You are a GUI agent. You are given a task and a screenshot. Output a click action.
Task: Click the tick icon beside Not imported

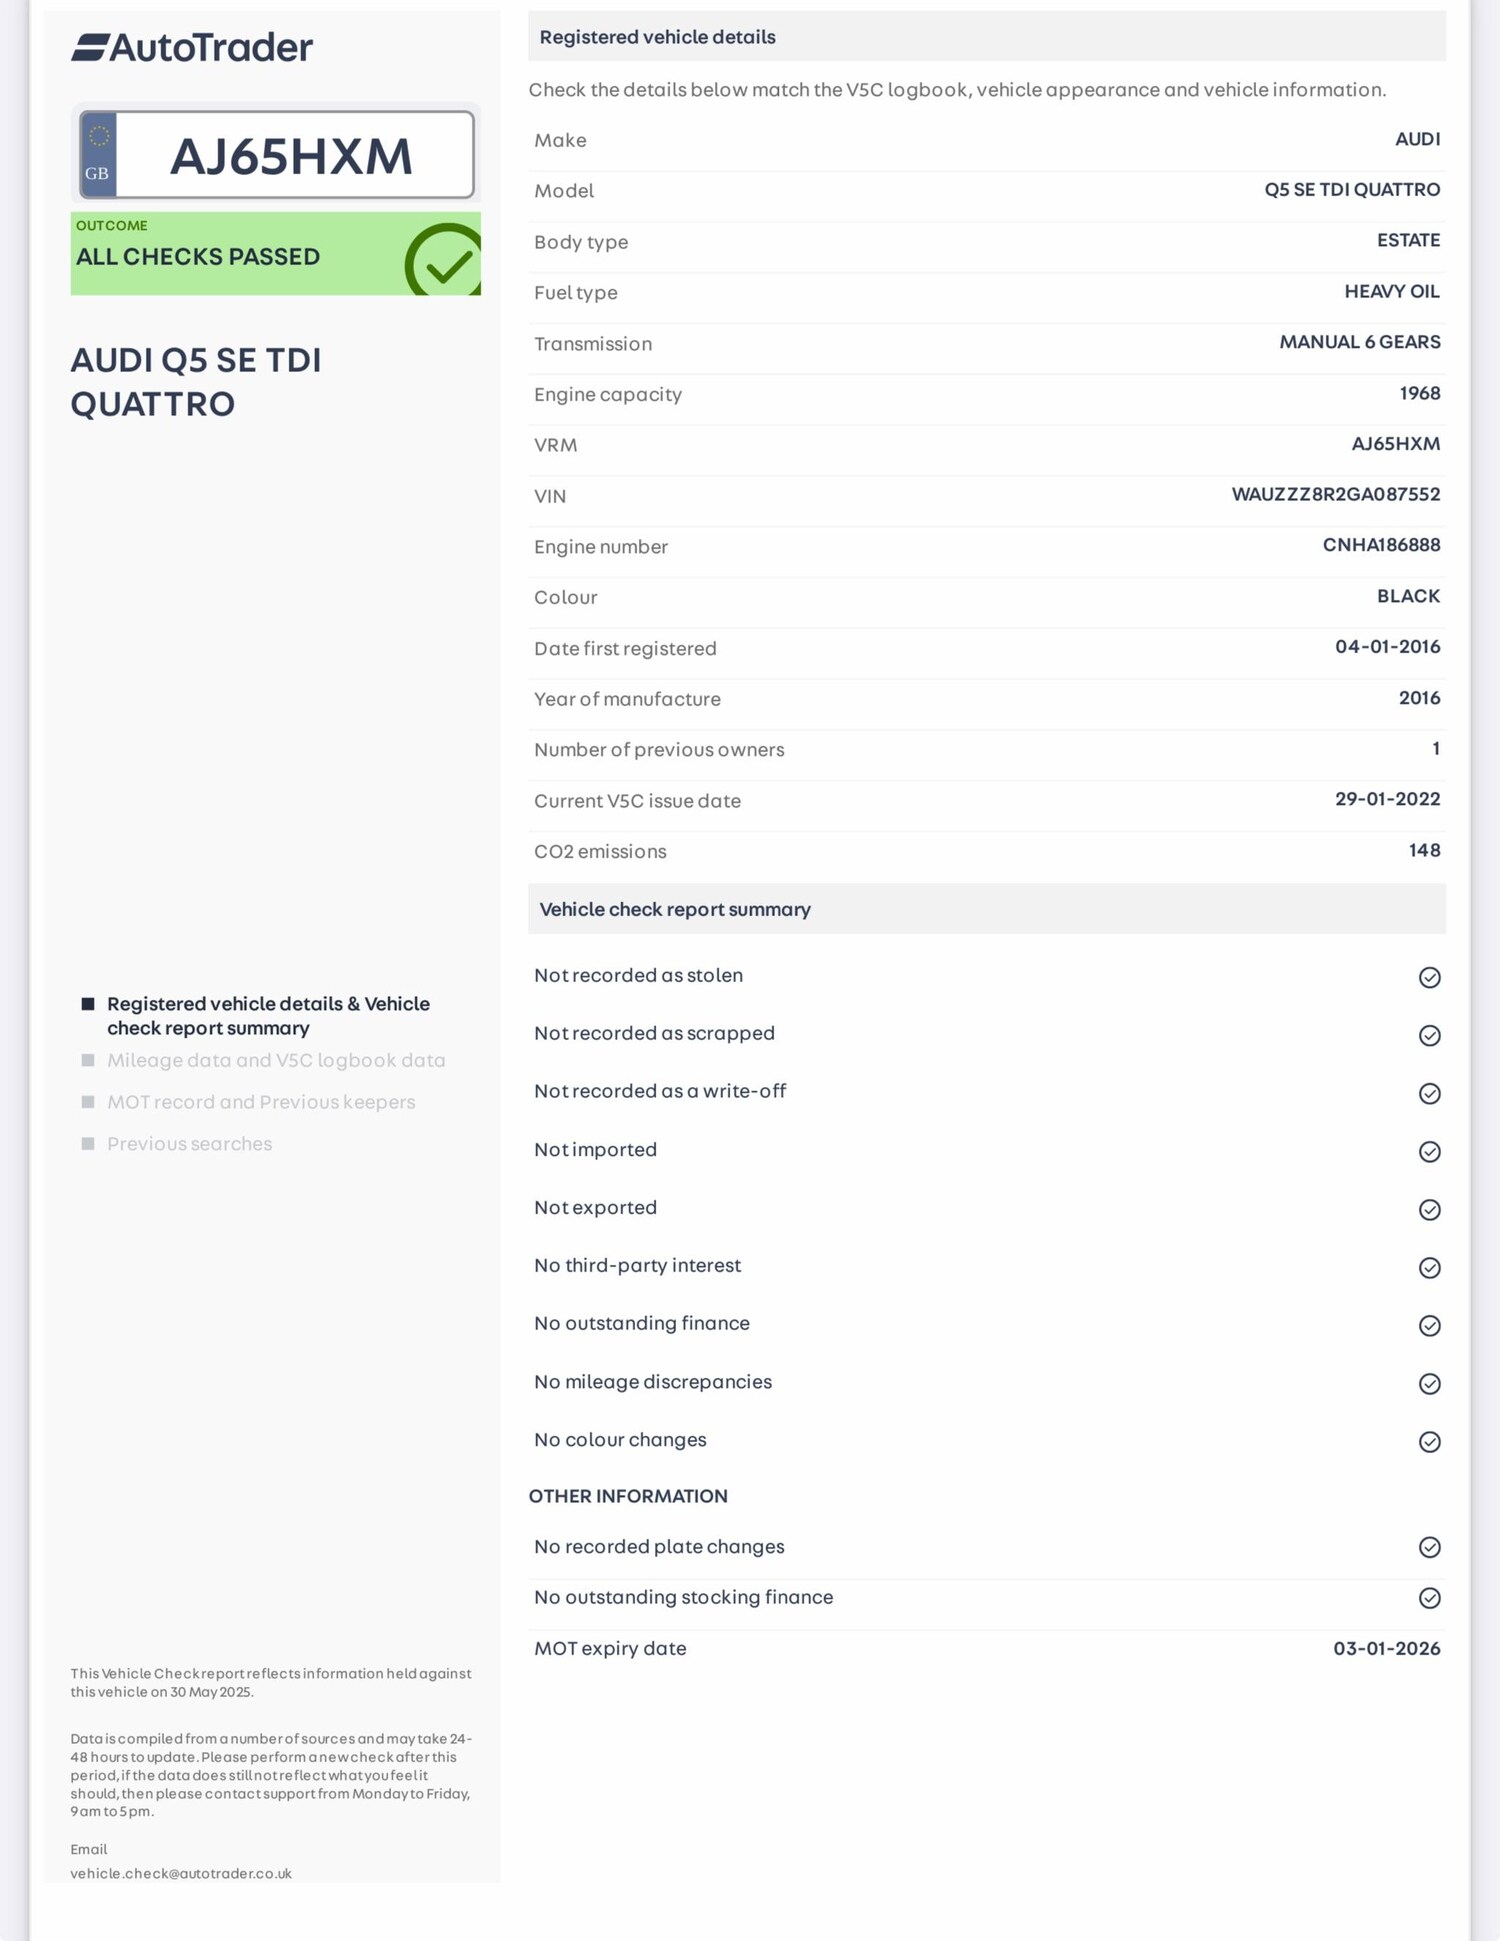click(1429, 1151)
